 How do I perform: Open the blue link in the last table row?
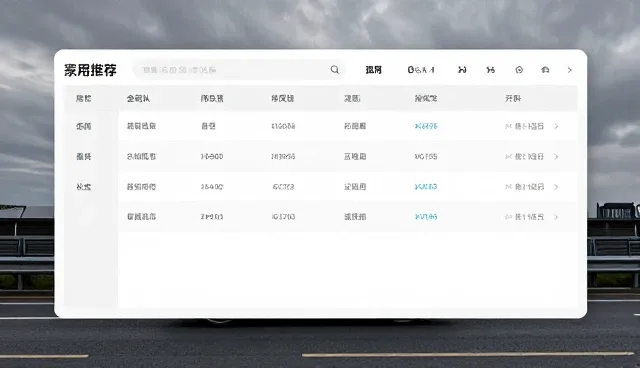pyautogui.click(x=426, y=217)
